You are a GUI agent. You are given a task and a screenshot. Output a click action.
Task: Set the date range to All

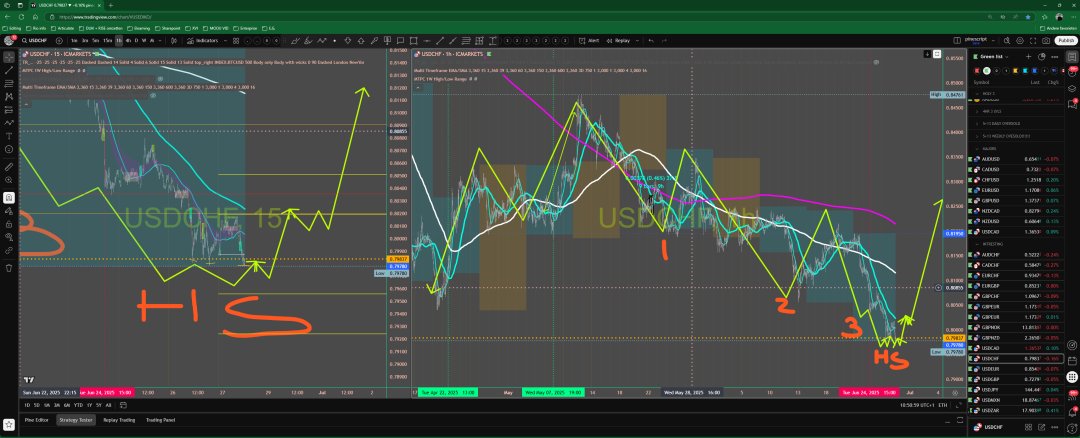108,405
